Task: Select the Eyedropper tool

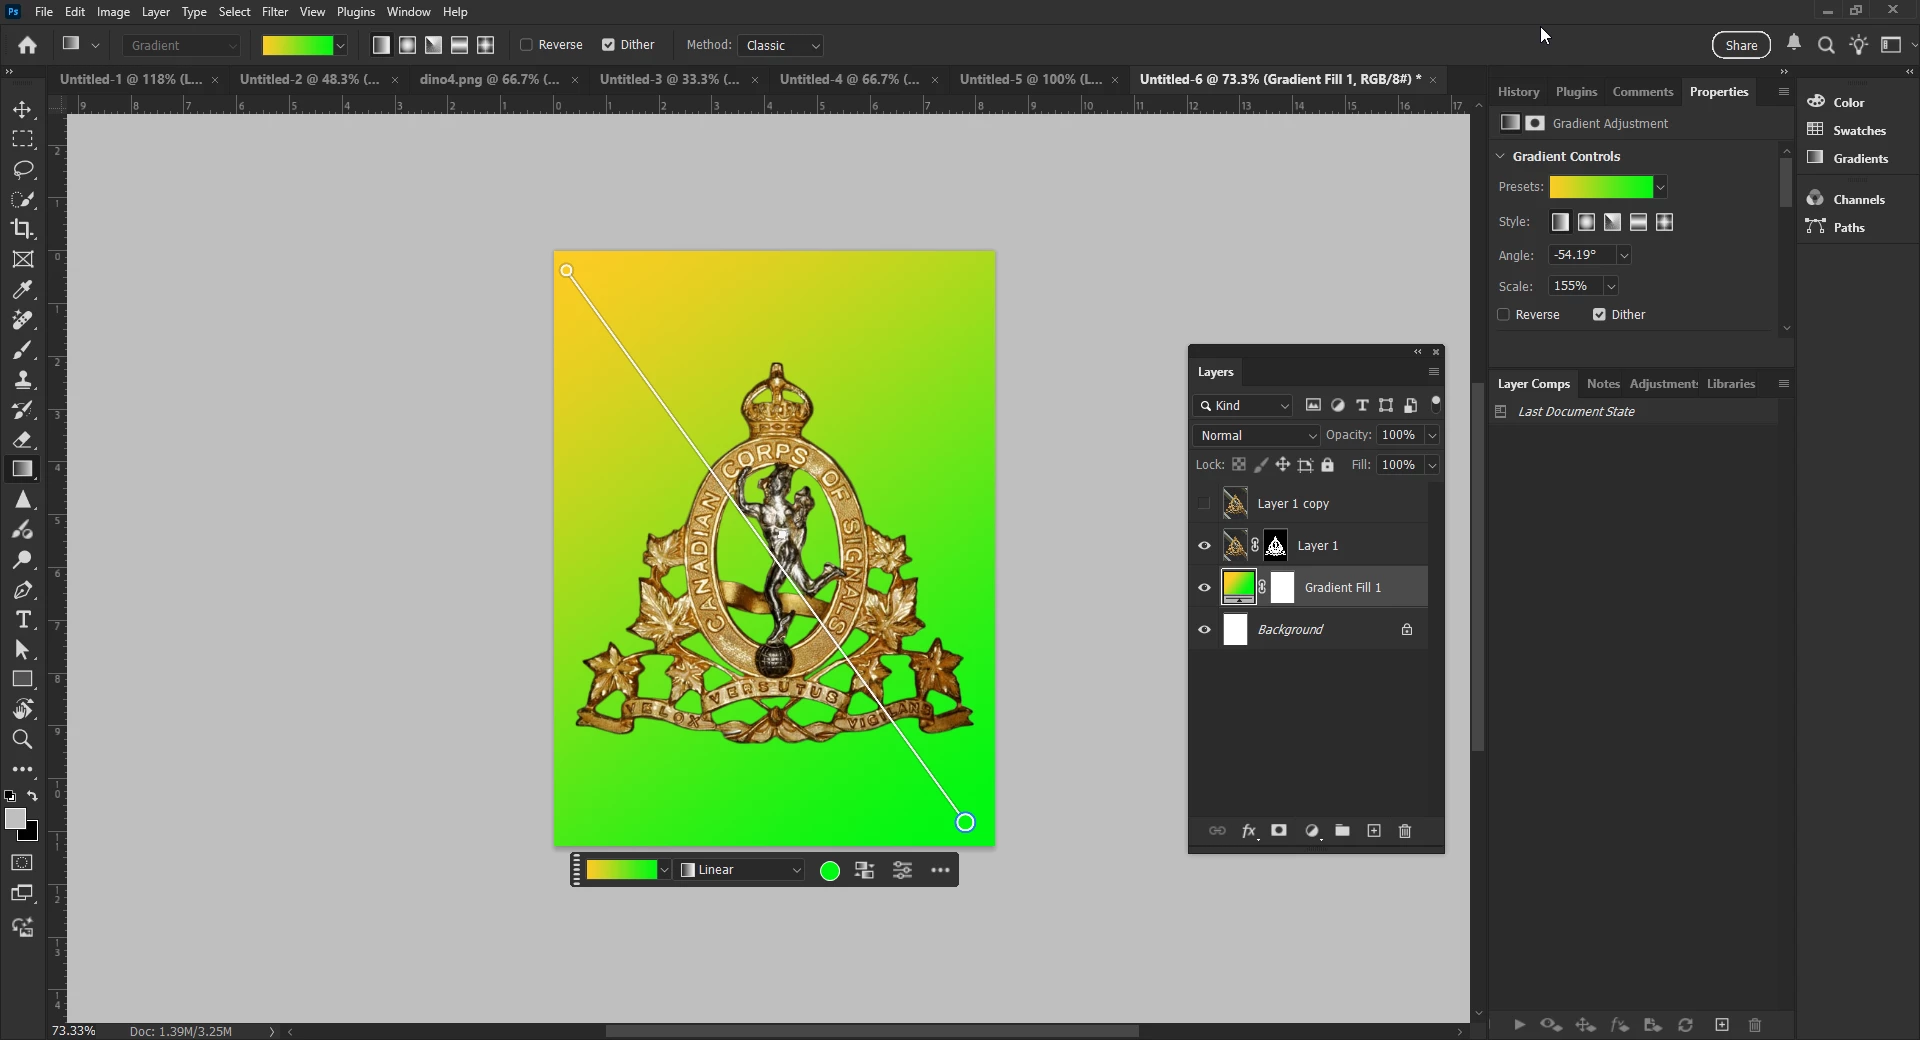Action: click(x=22, y=289)
